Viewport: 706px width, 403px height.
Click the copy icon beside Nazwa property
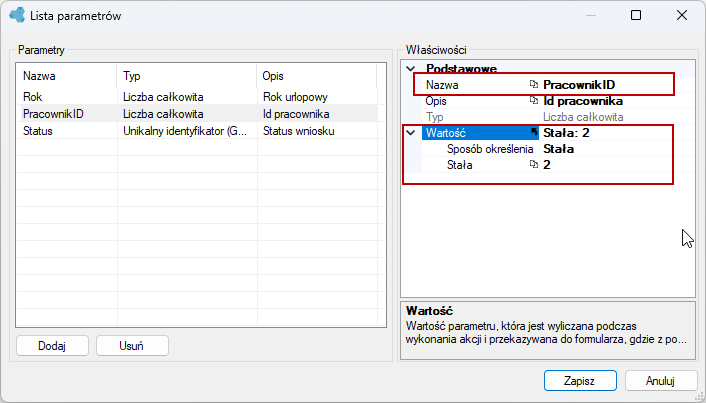(534, 84)
